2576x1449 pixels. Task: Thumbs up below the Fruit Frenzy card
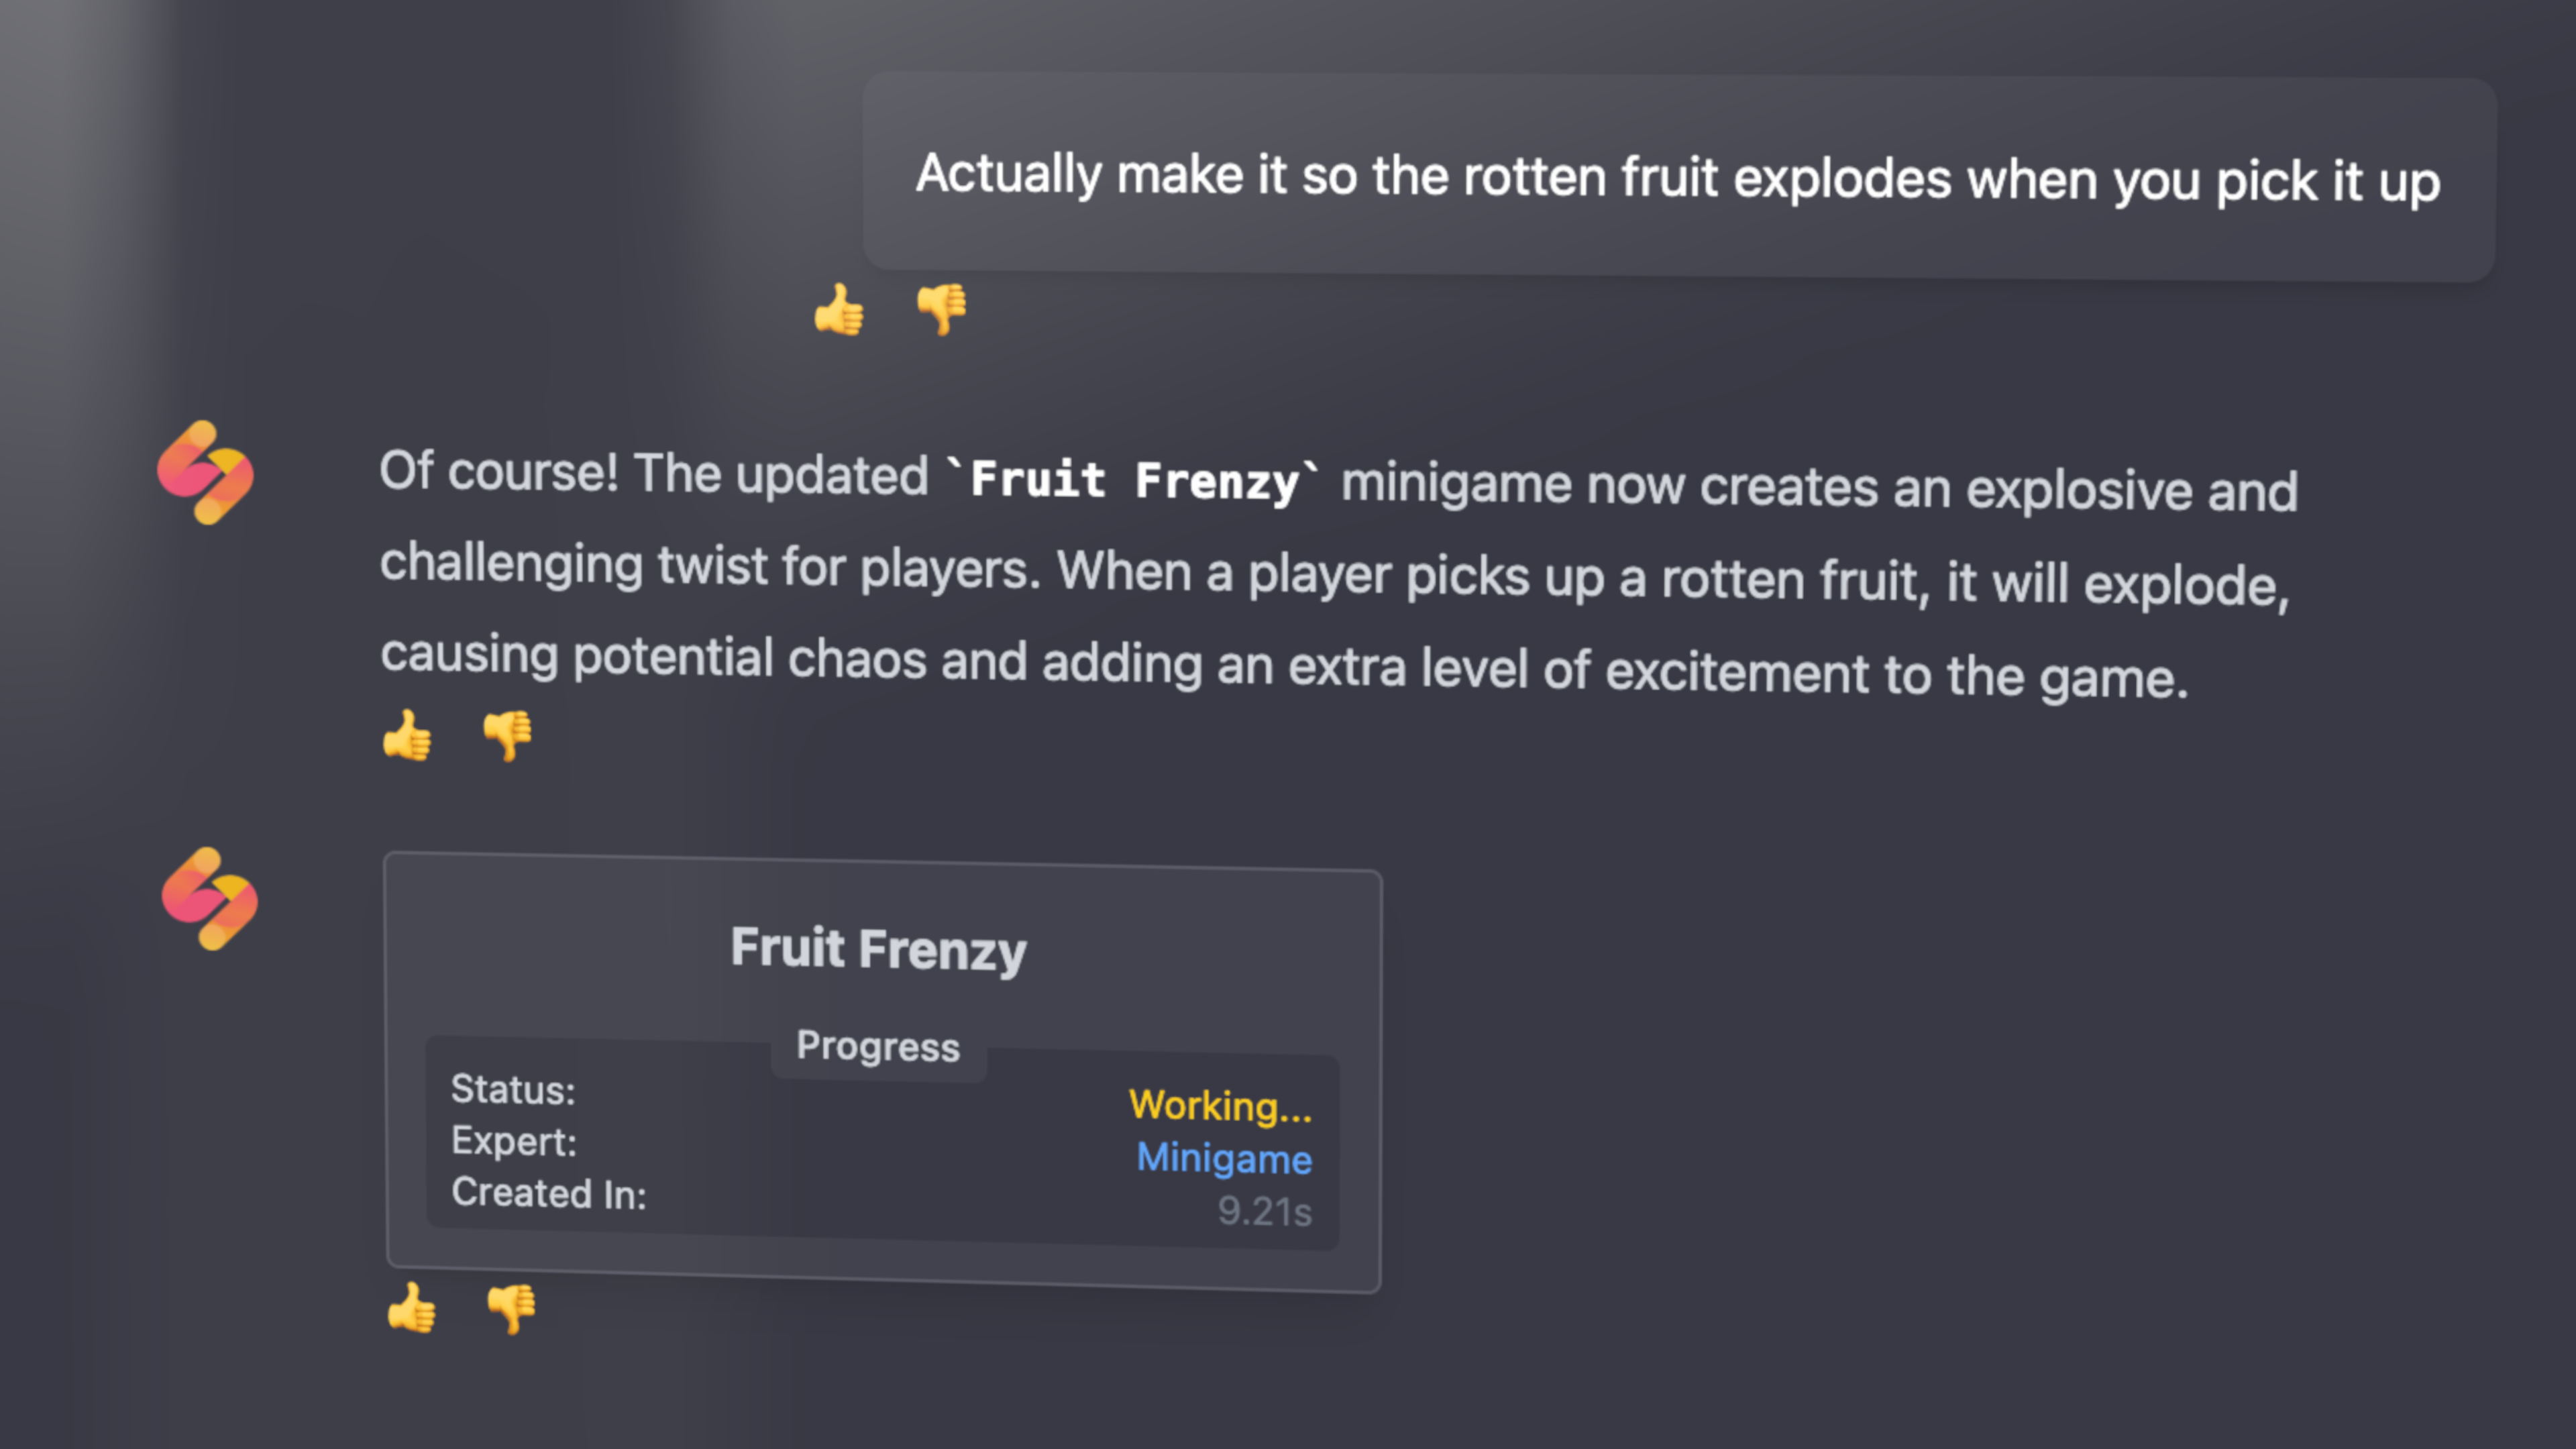coord(411,1308)
